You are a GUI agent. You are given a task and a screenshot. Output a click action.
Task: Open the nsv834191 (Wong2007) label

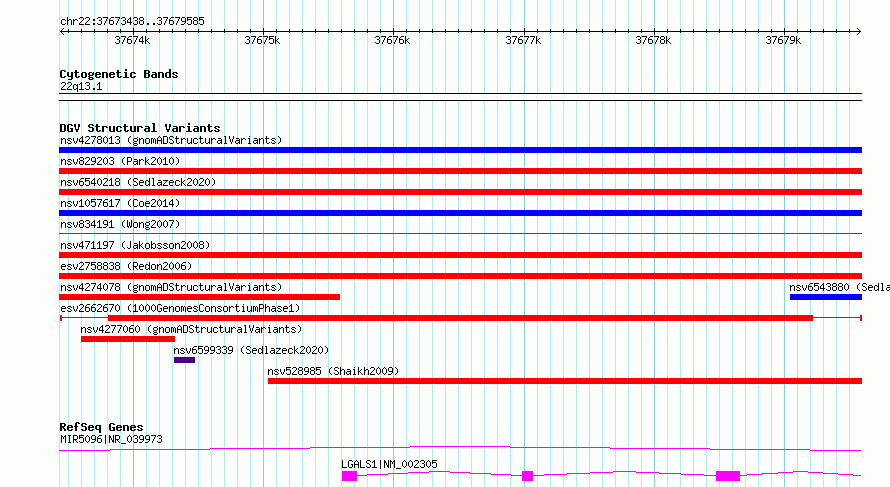pyautogui.click(x=120, y=224)
